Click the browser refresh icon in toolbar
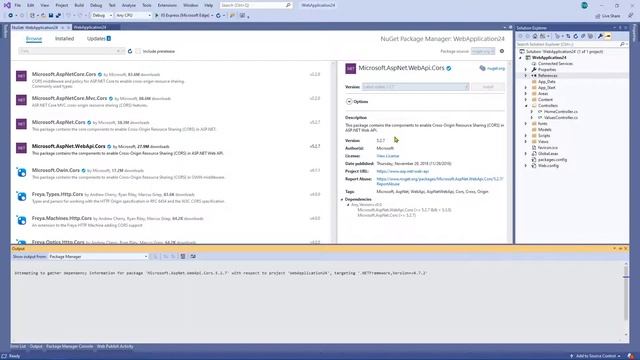Viewport: 640px width, 360px height. (x=218, y=16)
